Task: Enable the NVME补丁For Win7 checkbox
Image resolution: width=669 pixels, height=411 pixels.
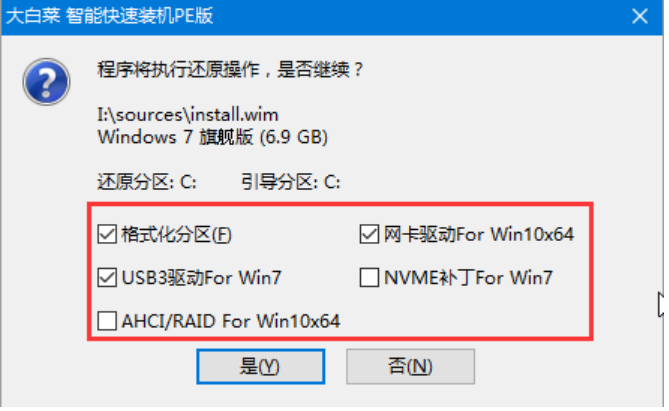Action: tap(369, 278)
